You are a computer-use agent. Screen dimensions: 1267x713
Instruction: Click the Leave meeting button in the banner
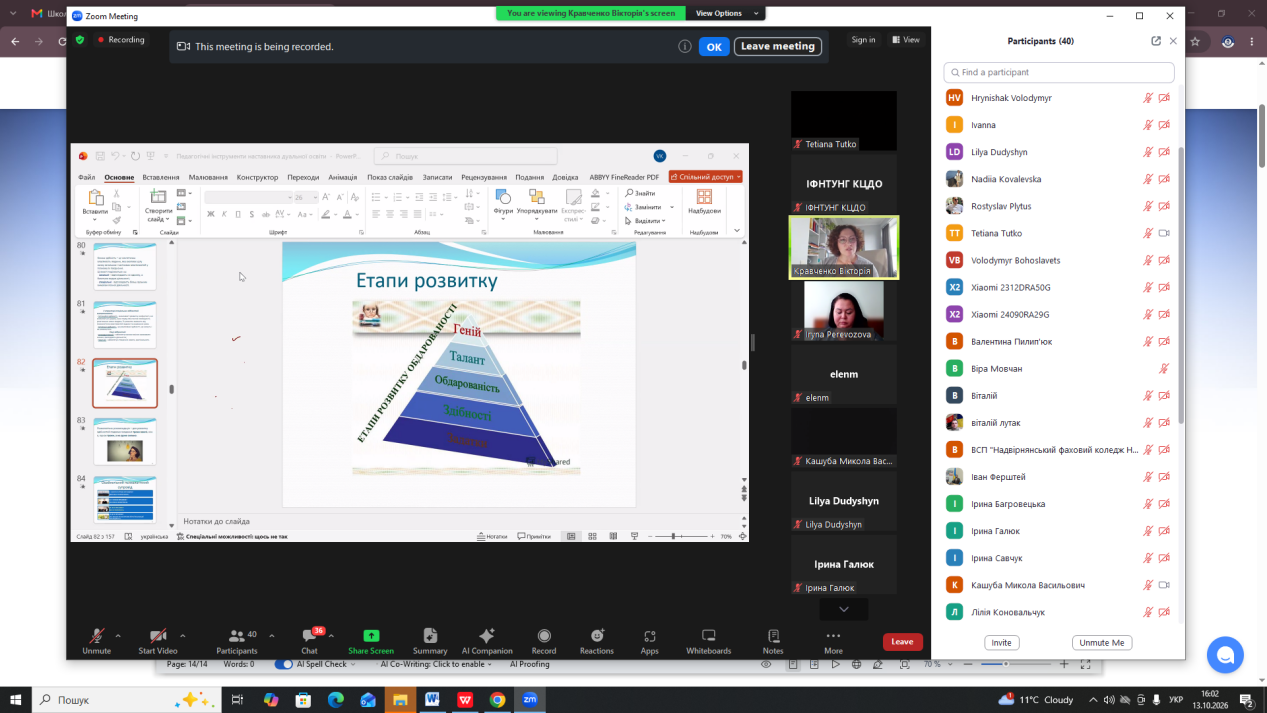[x=778, y=46]
